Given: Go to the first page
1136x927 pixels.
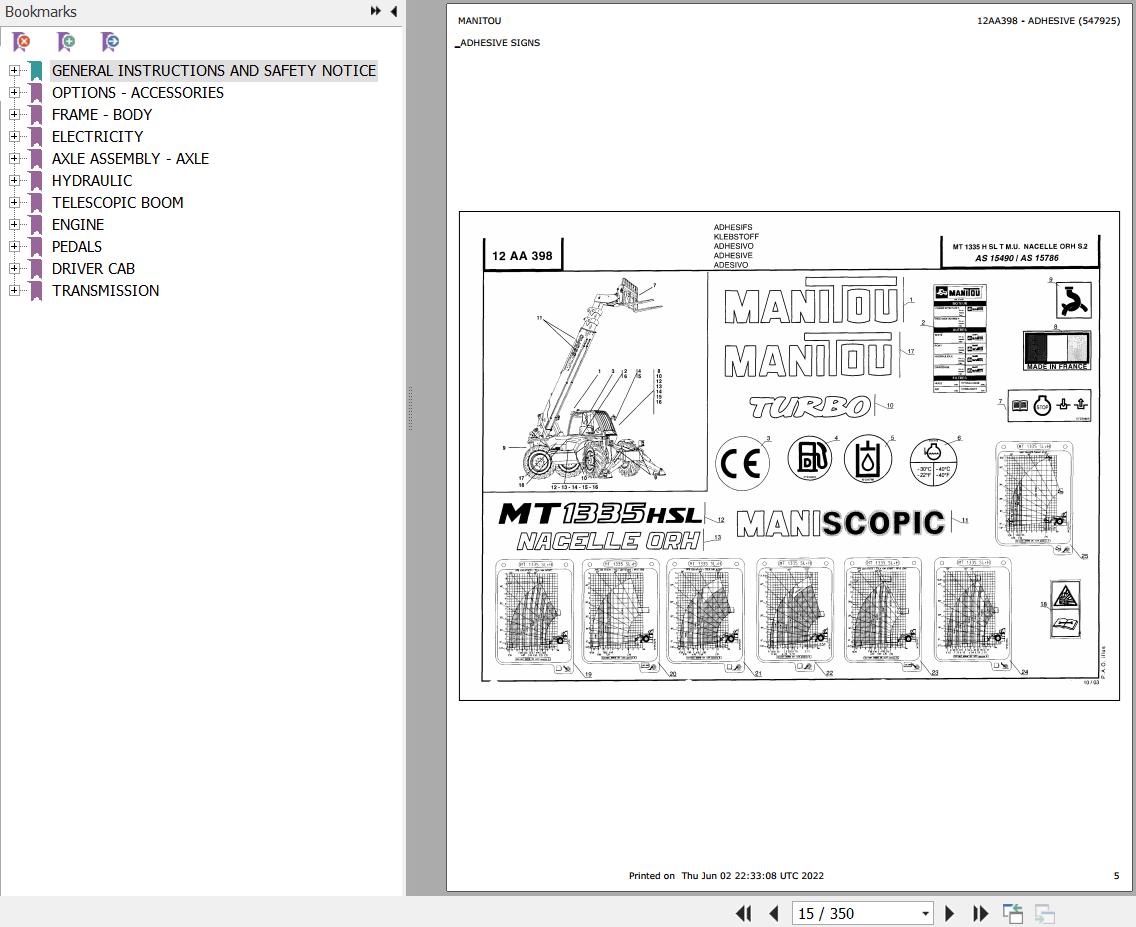Looking at the screenshot, I should (x=743, y=914).
